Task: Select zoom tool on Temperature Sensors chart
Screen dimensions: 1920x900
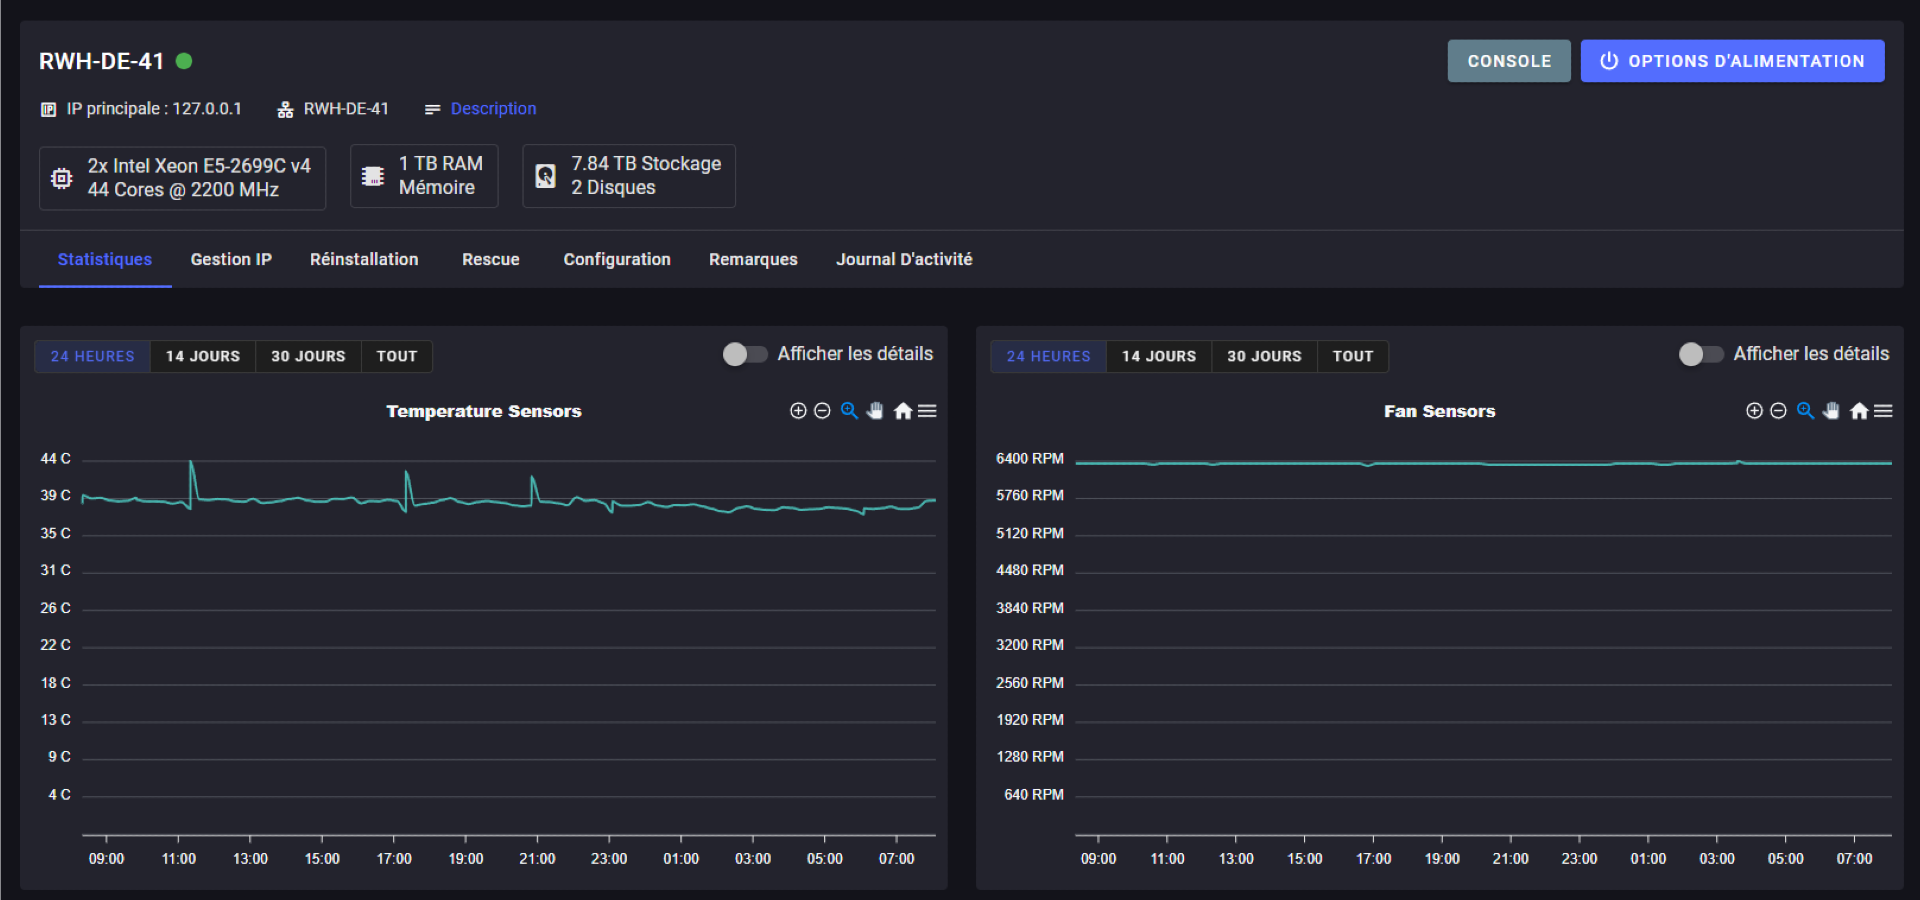Action: tap(849, 411)
